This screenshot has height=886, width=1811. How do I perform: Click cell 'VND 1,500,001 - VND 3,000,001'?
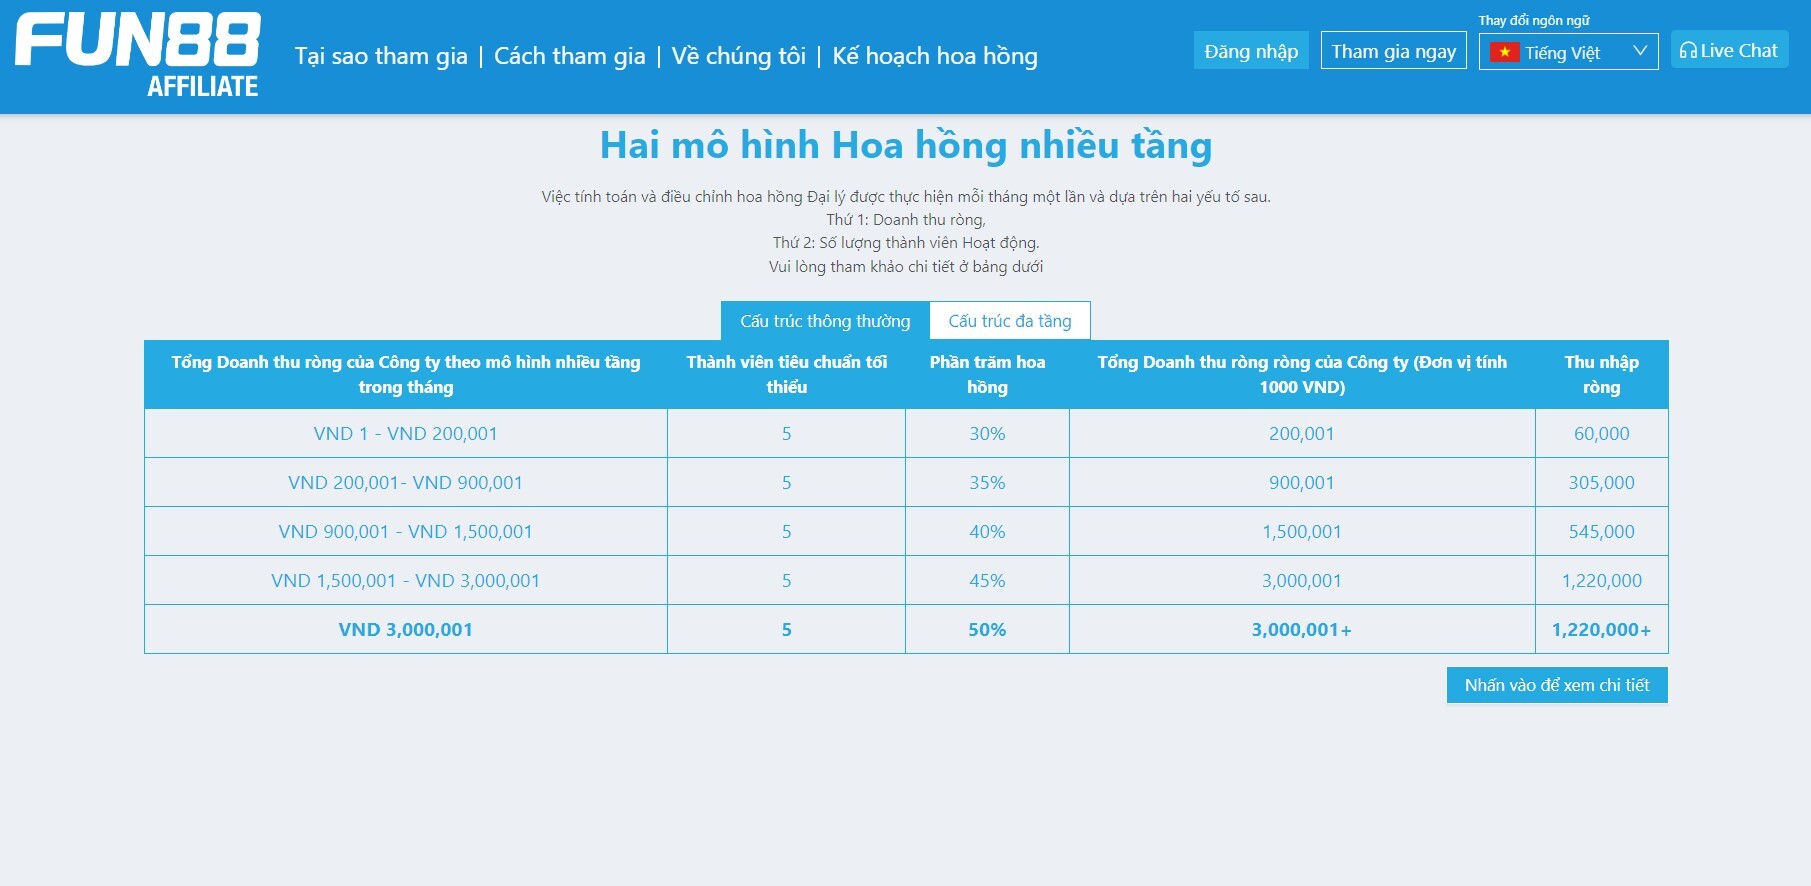(x=406, y=580)
